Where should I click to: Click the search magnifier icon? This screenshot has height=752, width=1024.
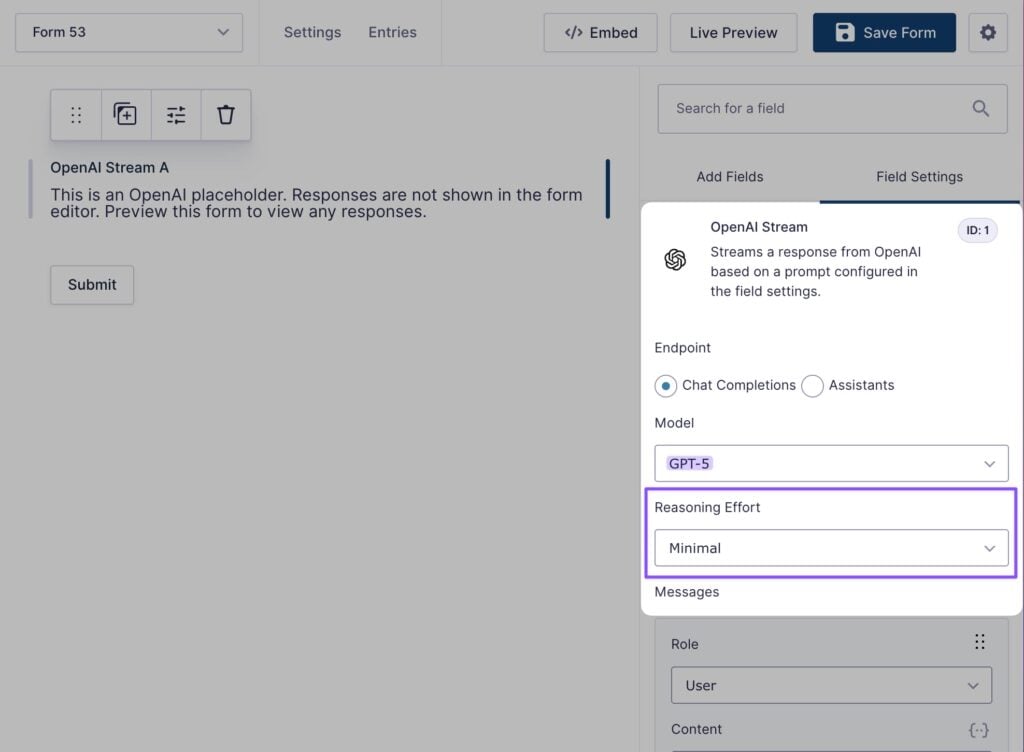coord(981,108)
